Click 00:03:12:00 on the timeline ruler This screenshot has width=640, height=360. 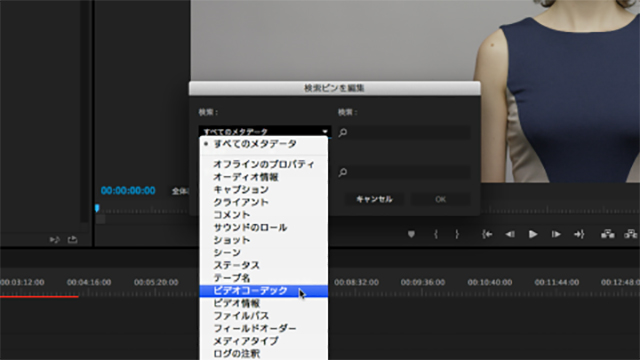point(22,282)
